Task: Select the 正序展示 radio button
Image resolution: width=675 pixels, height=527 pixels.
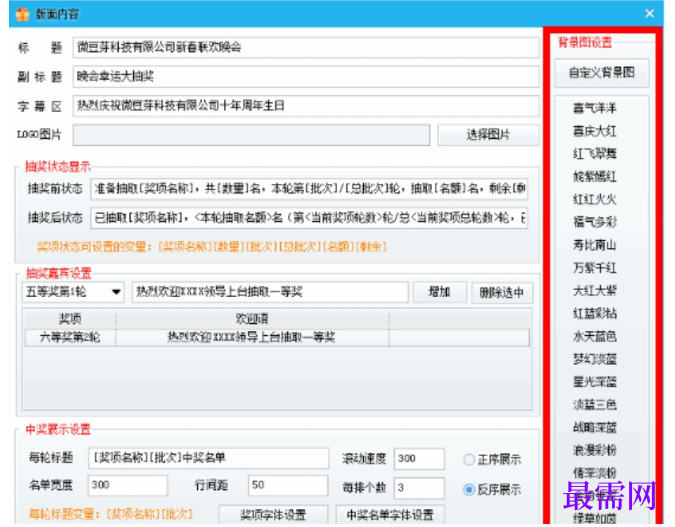Action: (x=469, y=460)
